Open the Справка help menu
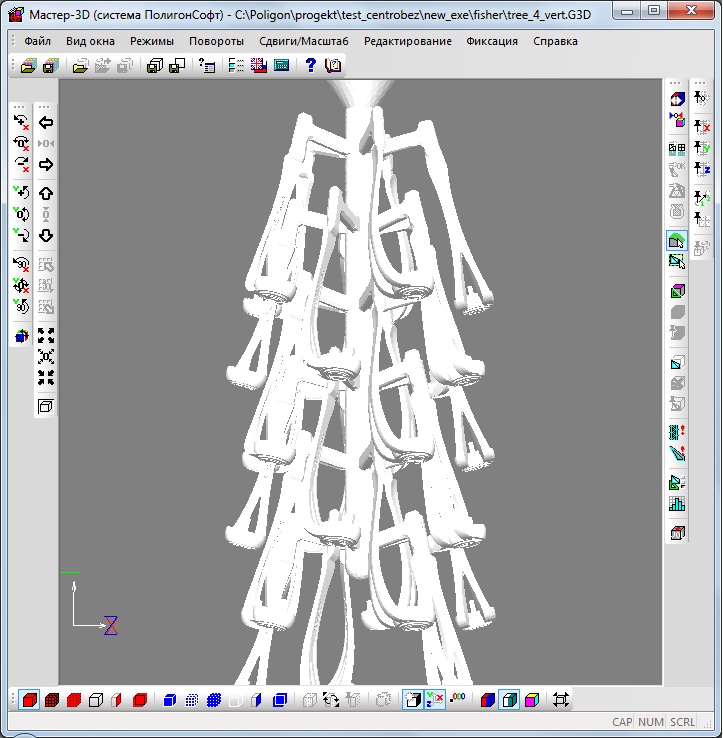Image resolution: width=723 pixels, height=738 pixels. 555,42
